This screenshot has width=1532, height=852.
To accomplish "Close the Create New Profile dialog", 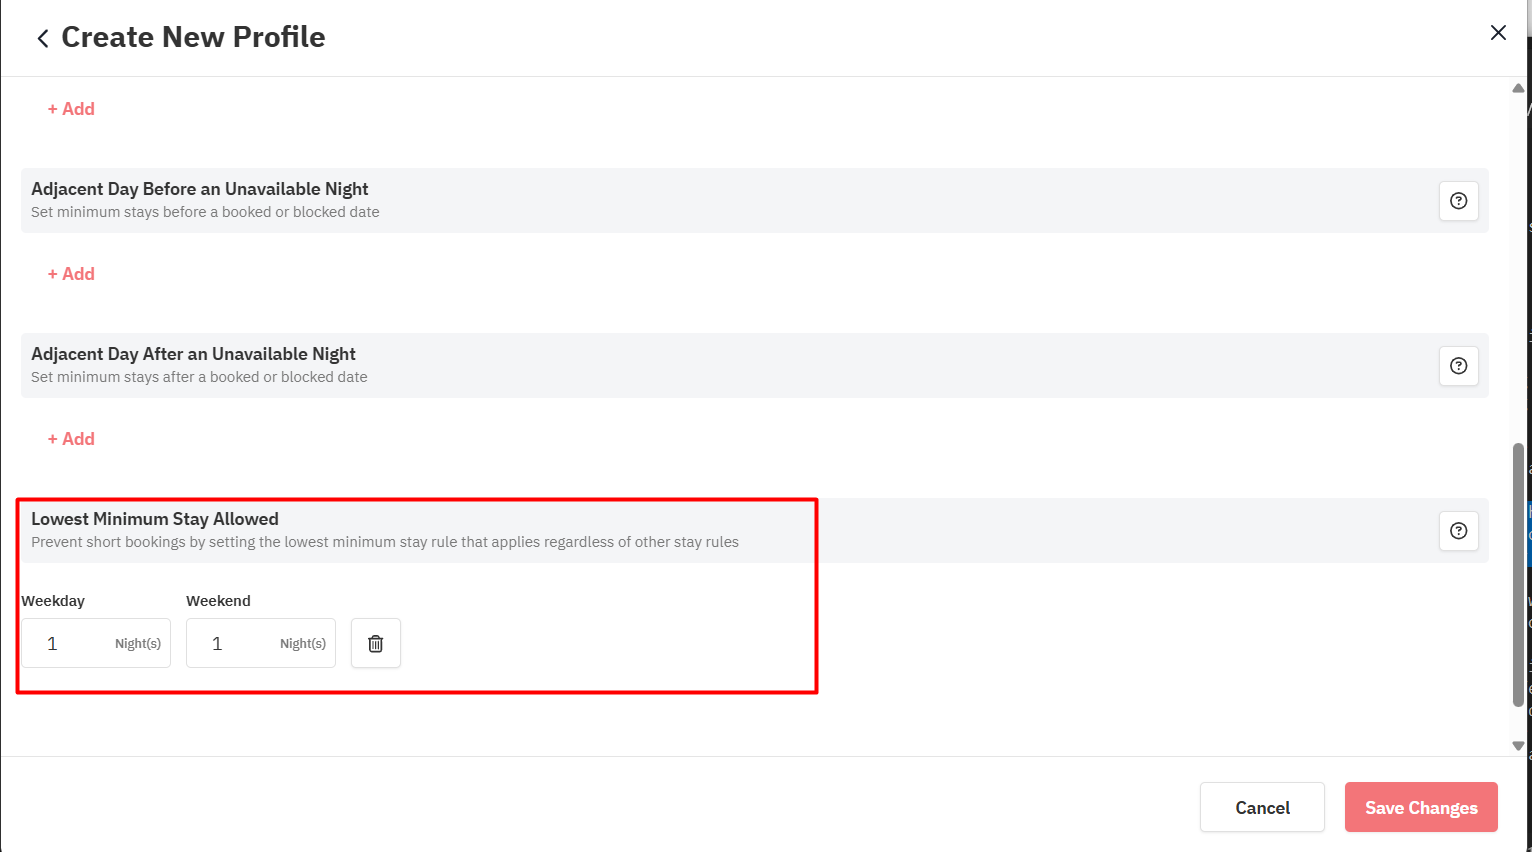I will coord(1497,33).
